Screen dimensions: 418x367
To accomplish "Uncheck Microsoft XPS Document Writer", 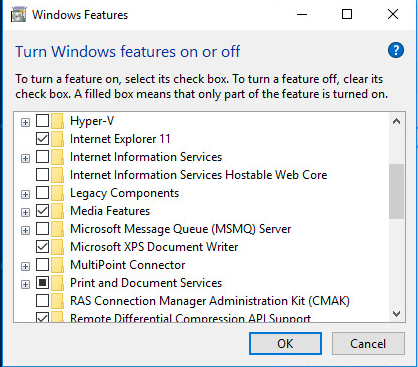I will point(42,247).
